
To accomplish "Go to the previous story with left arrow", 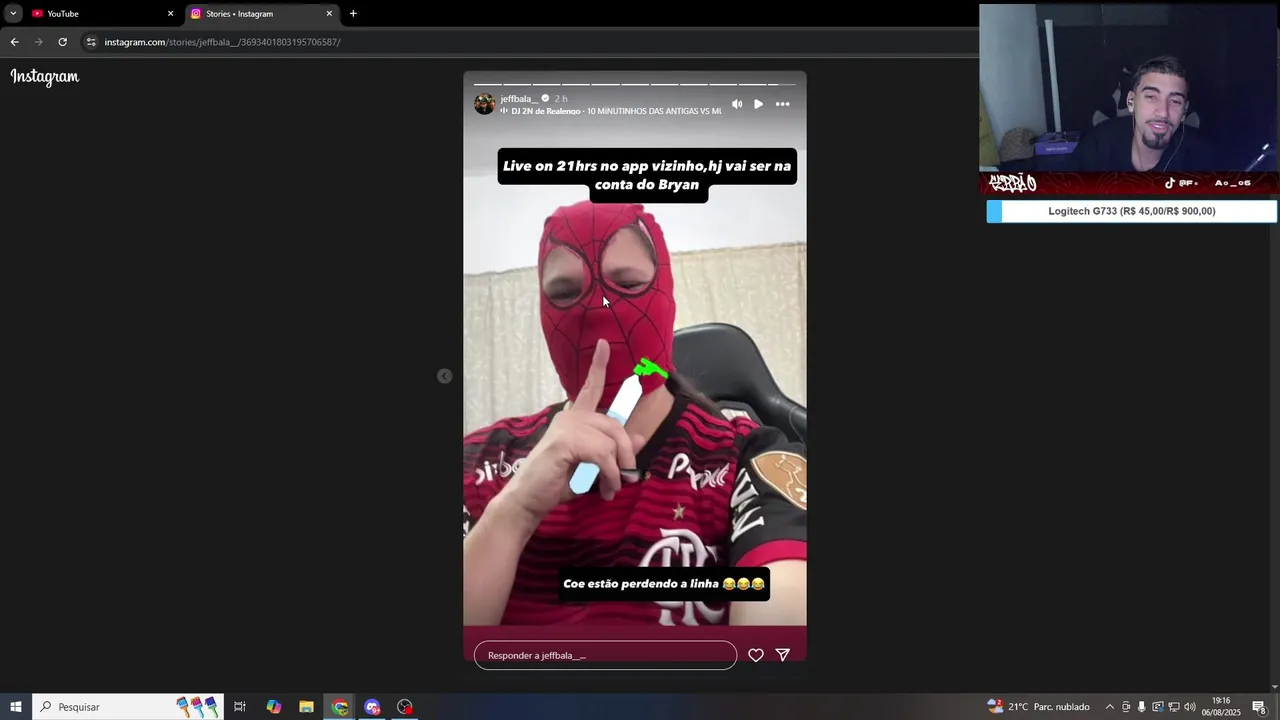I will coord(445,376).
